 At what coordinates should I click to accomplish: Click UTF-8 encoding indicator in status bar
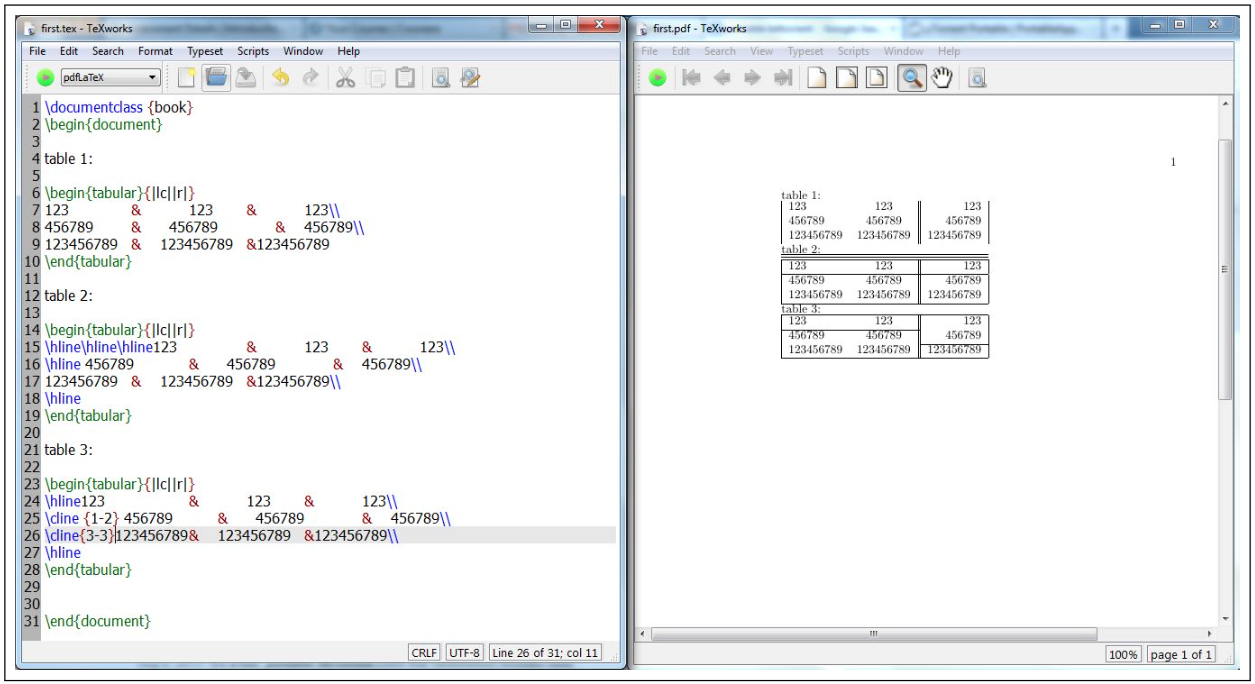(x=464, y=653)
